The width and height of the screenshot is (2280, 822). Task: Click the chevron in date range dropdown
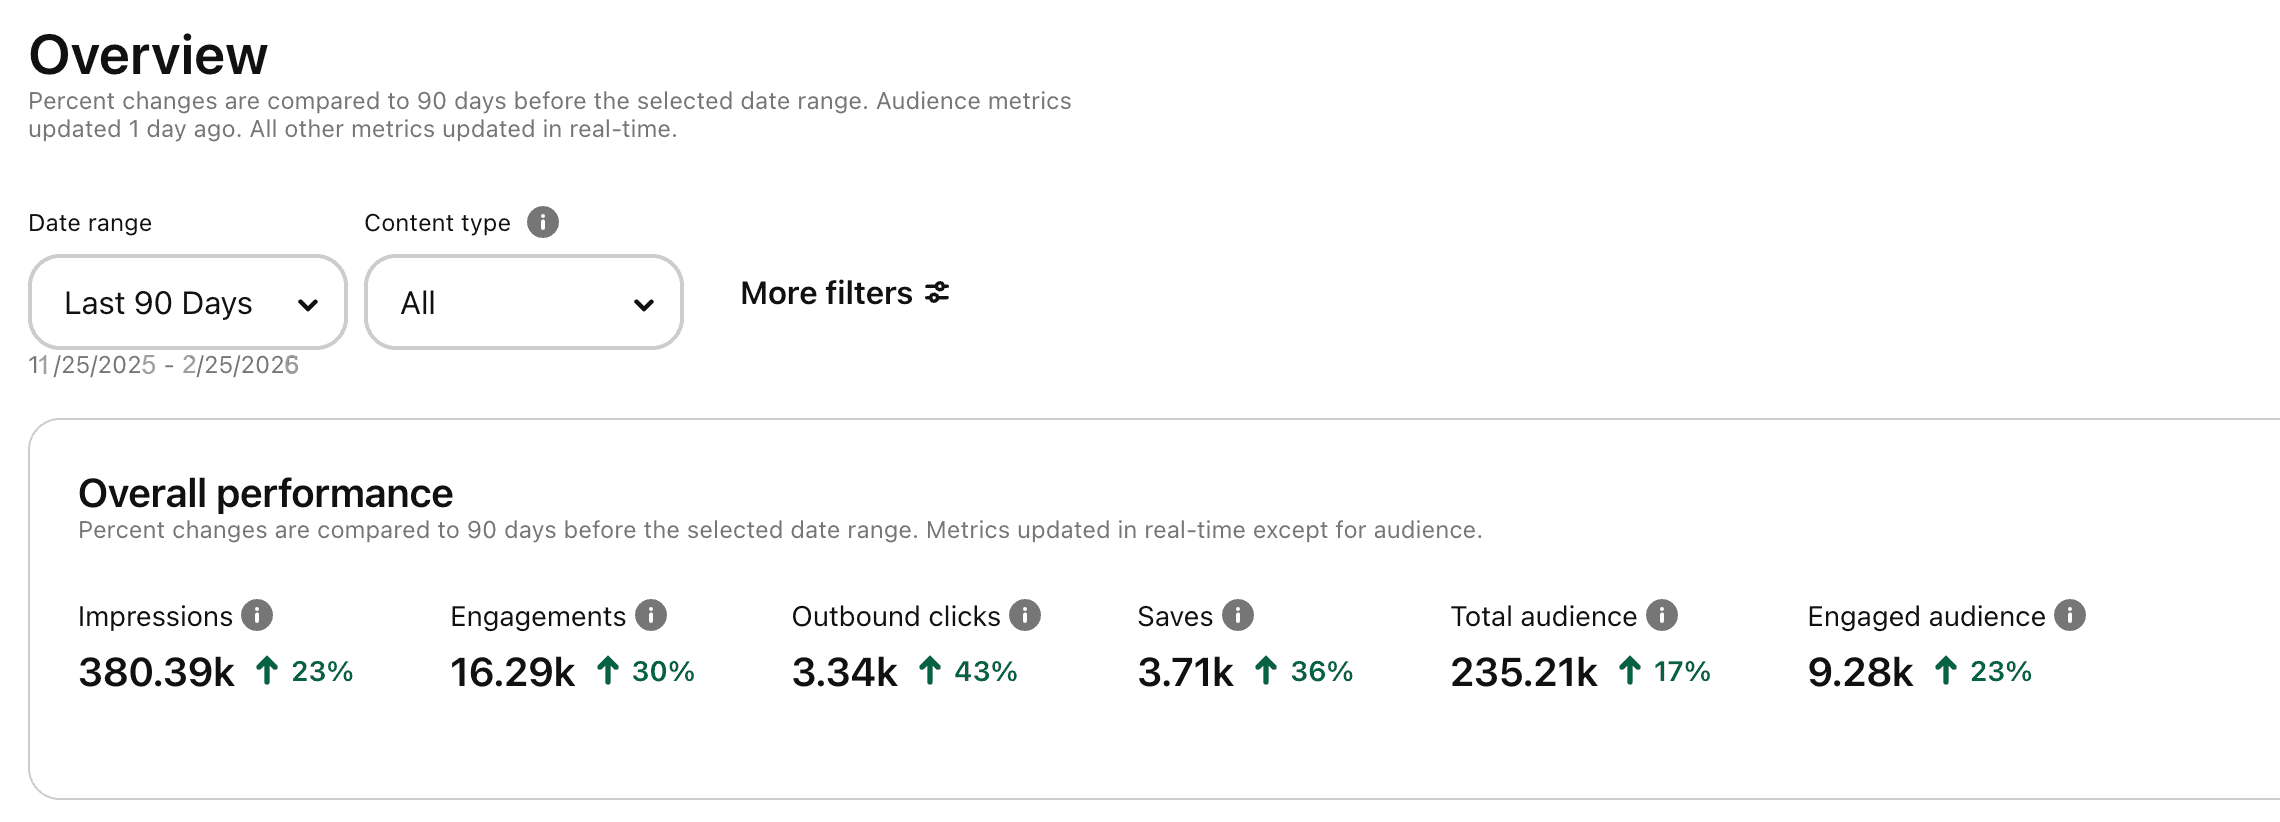click(x=308, y=304)
